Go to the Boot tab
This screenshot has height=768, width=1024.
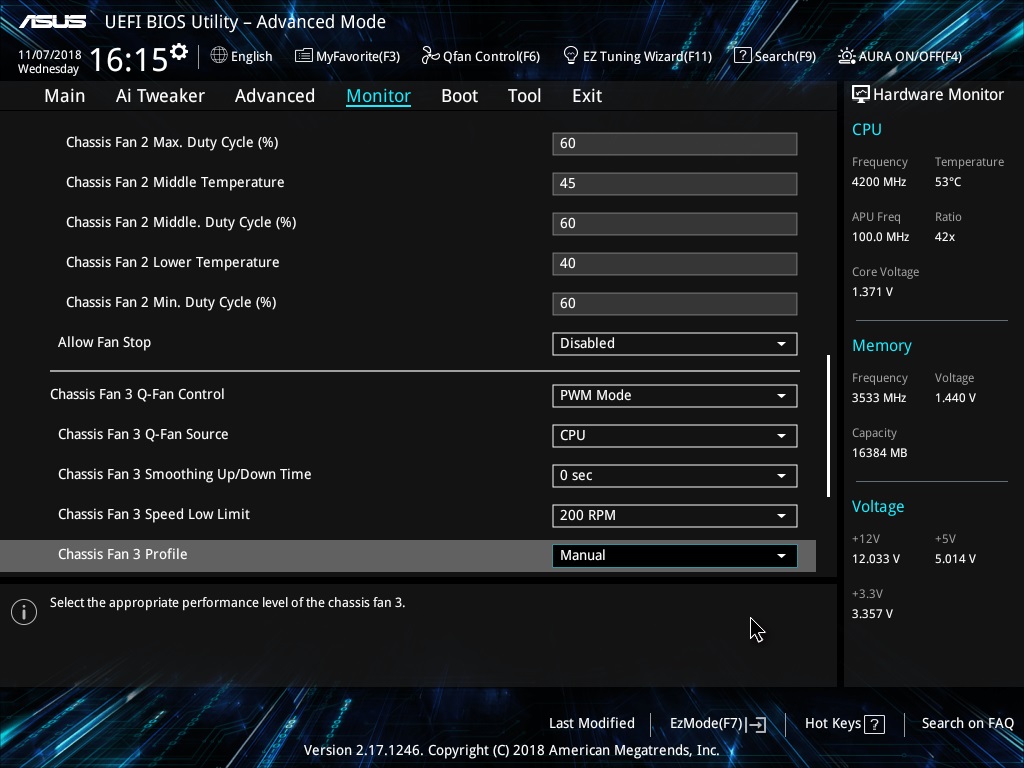pyautogui.click(x=460, y=96)
